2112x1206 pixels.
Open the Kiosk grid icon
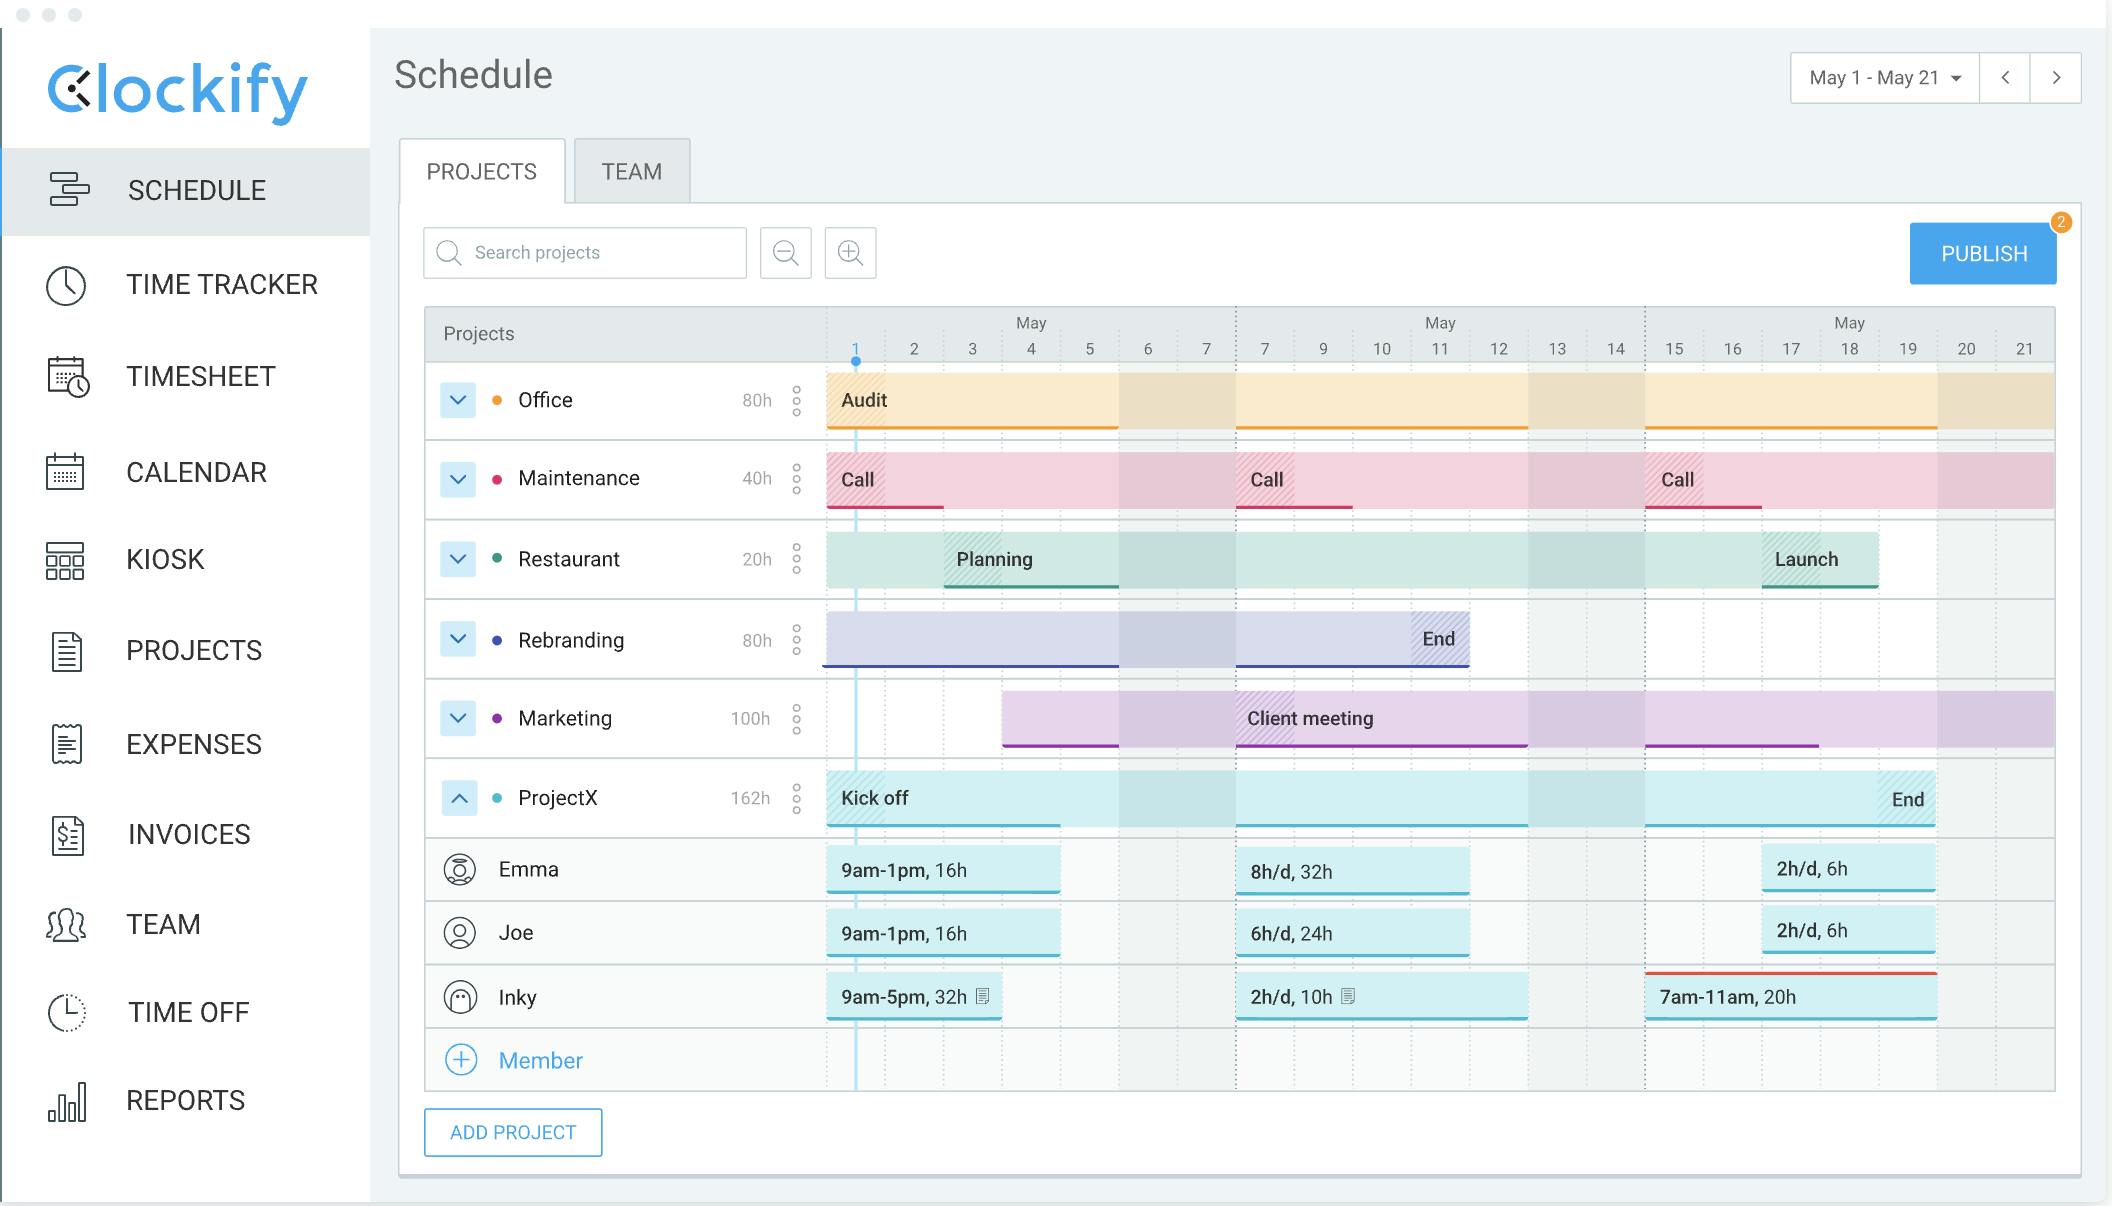tap(65, 560)
